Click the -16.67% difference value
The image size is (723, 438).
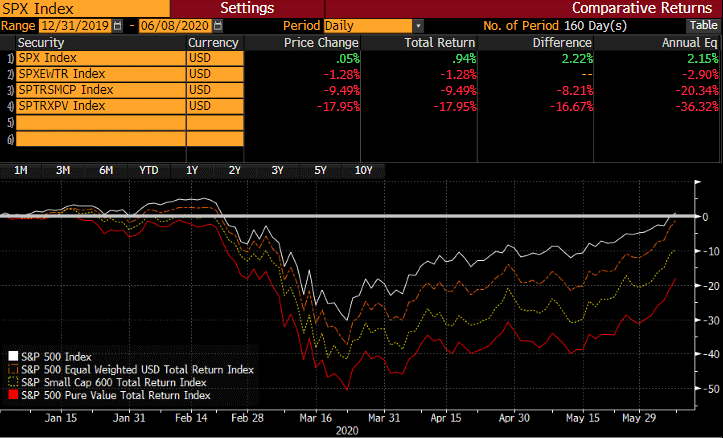571,107
